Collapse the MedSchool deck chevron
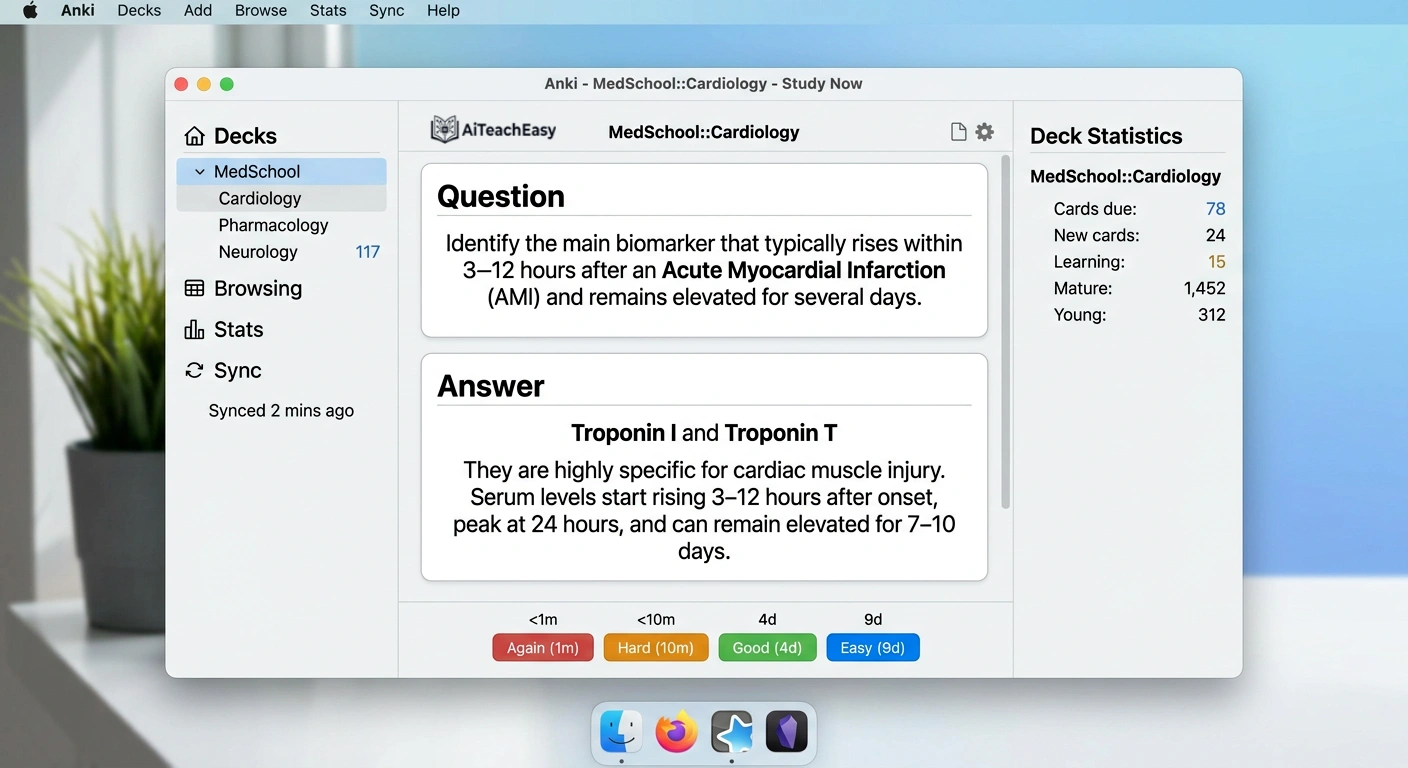This screenshot has height=768, width=1408. pos(200,172)
